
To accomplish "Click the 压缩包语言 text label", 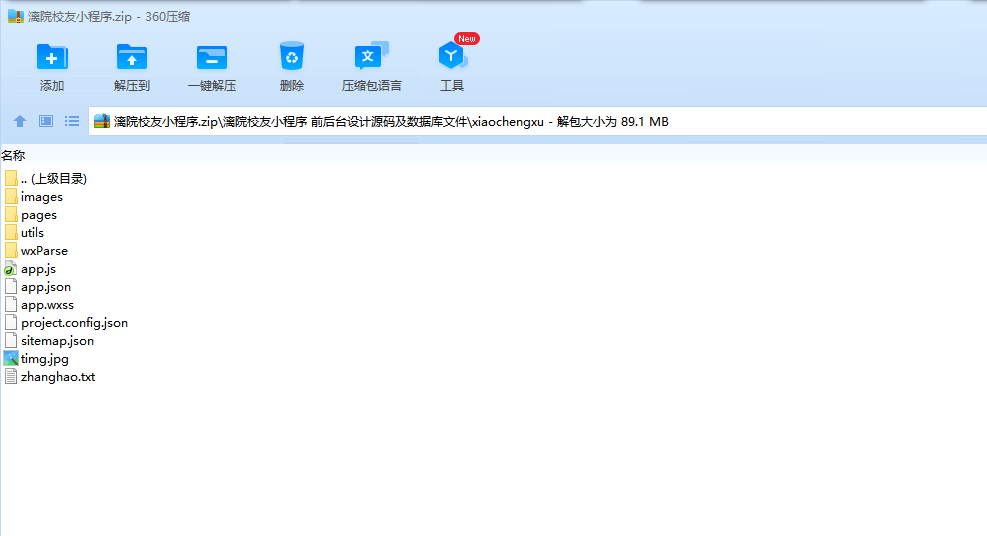I will click(x=371, y=86).
